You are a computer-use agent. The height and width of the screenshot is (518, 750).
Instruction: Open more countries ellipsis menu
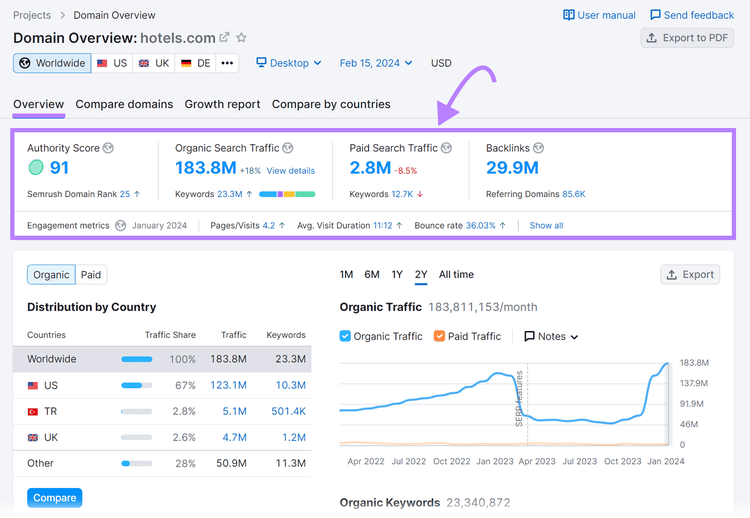point(227,63)
